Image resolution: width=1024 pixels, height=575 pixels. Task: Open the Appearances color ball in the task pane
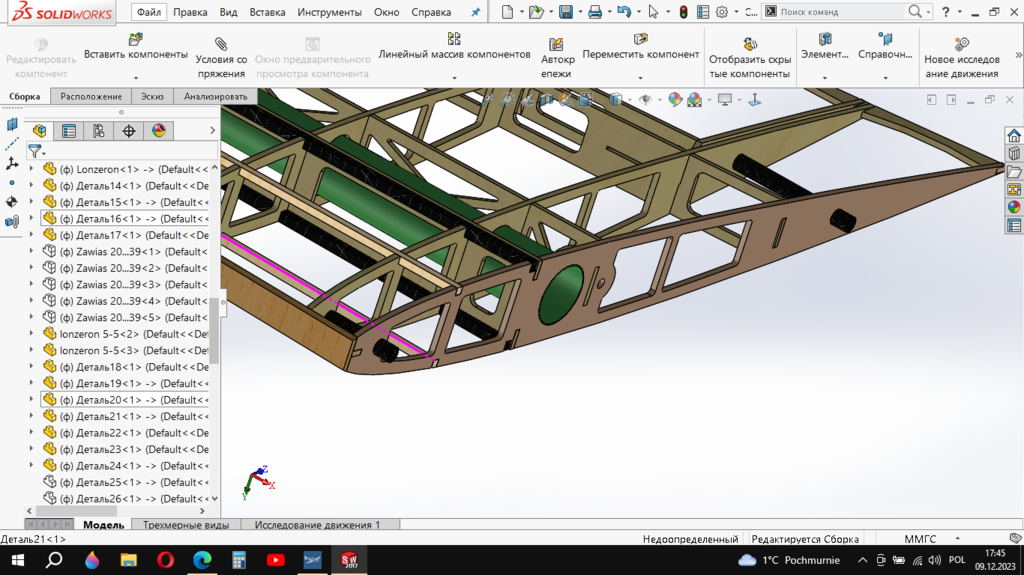point(1014,207)
